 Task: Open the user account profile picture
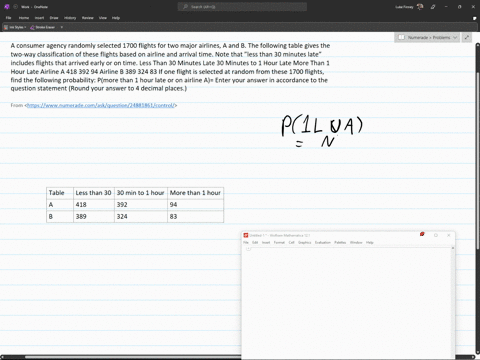point(420,7)
